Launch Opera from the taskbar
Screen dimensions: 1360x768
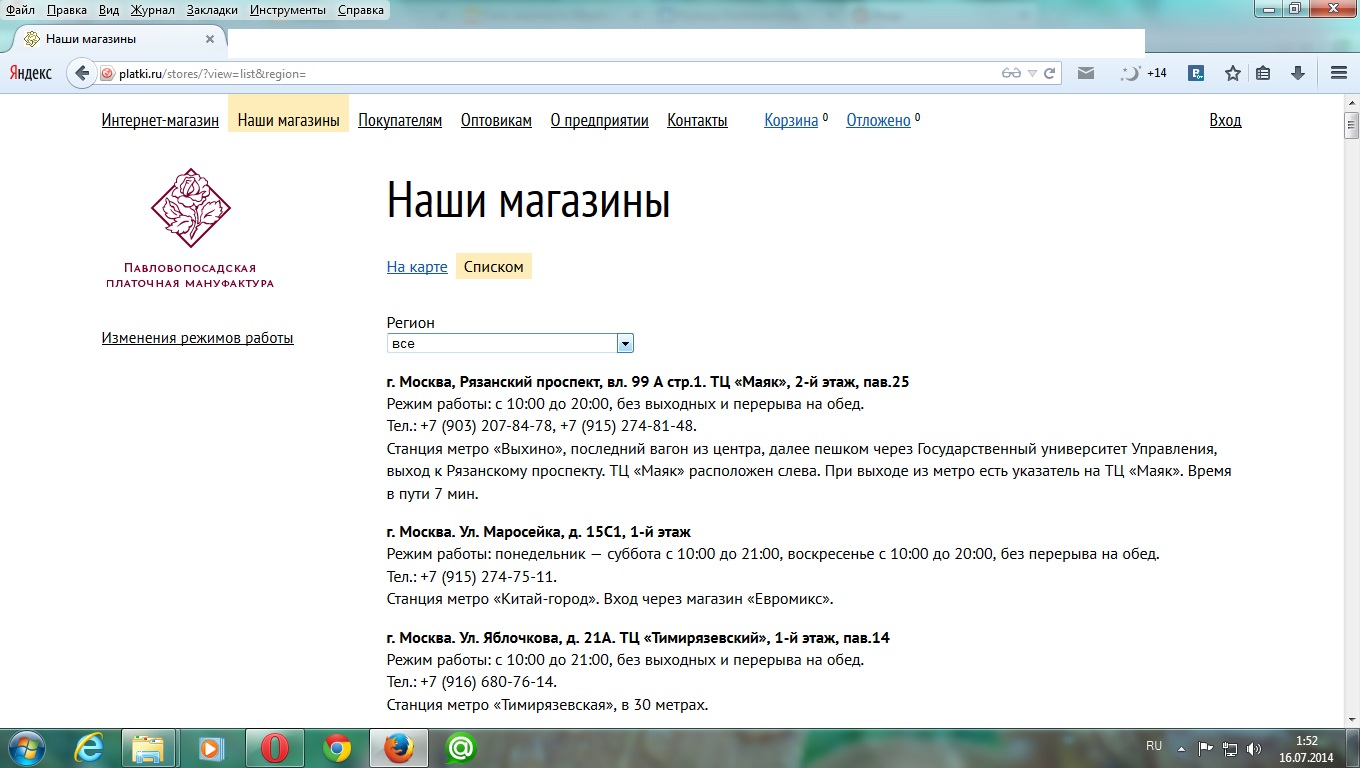click(x=275, y=748)
